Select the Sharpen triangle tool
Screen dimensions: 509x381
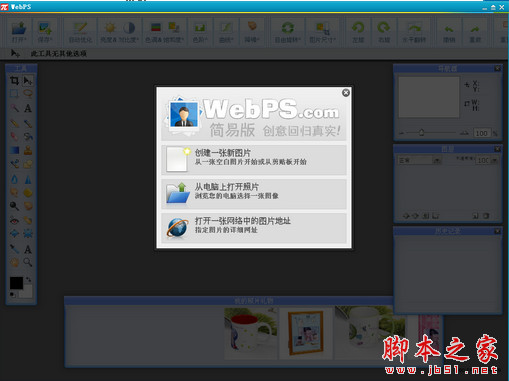(x=28, y=179)
